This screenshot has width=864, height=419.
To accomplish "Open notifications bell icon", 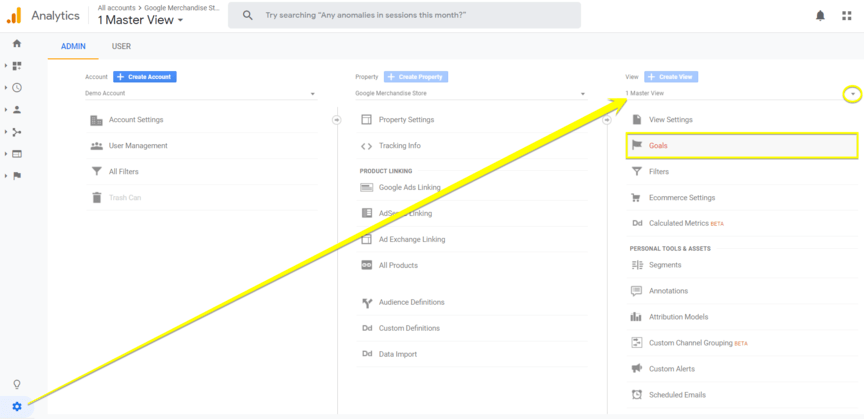I will [820, 15].
